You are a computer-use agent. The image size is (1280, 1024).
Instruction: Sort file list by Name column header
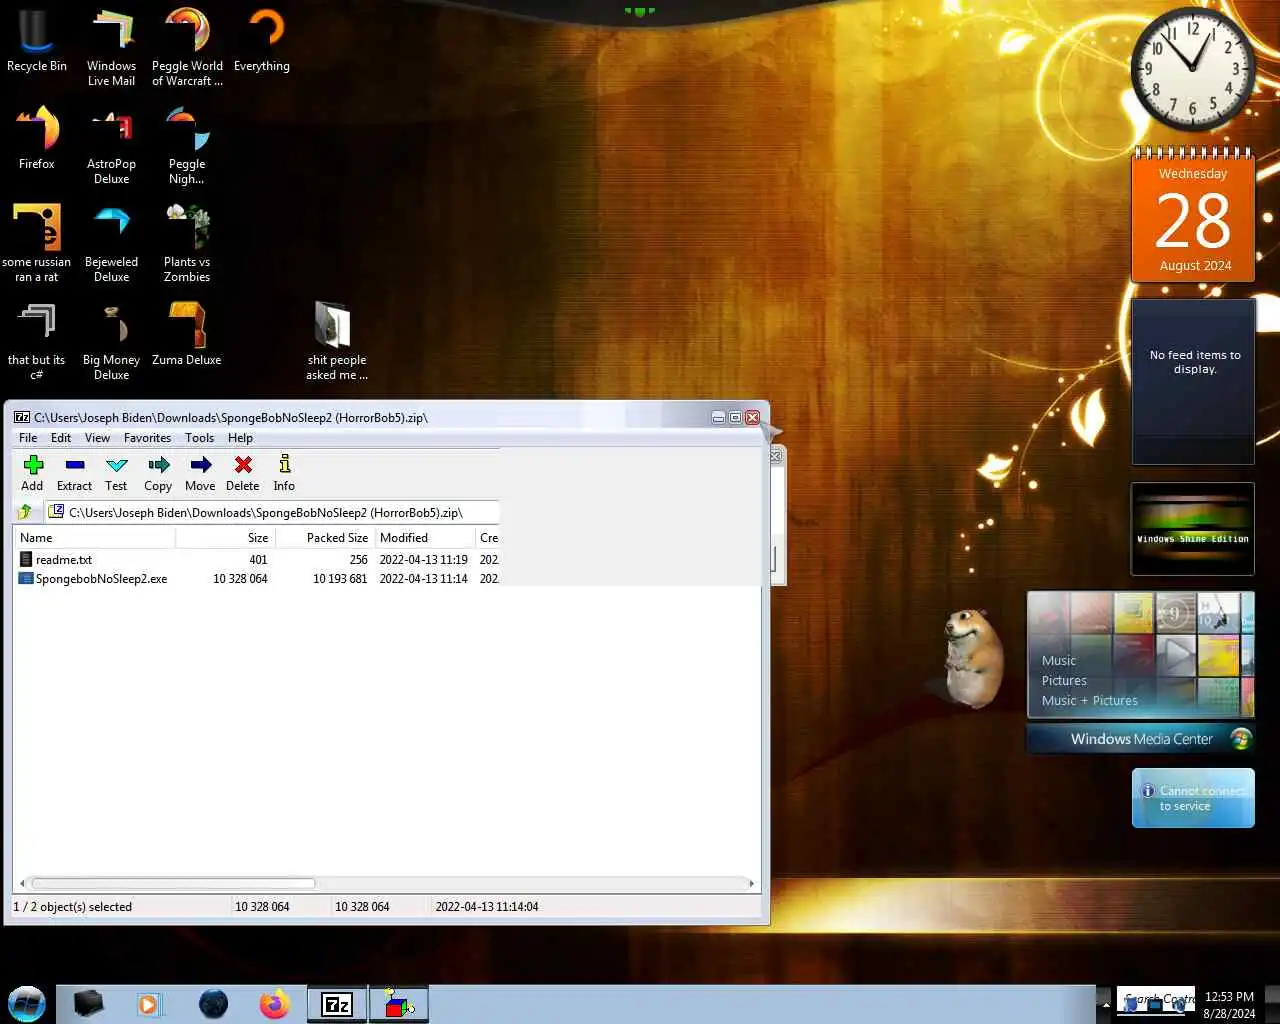coord(95,538)
